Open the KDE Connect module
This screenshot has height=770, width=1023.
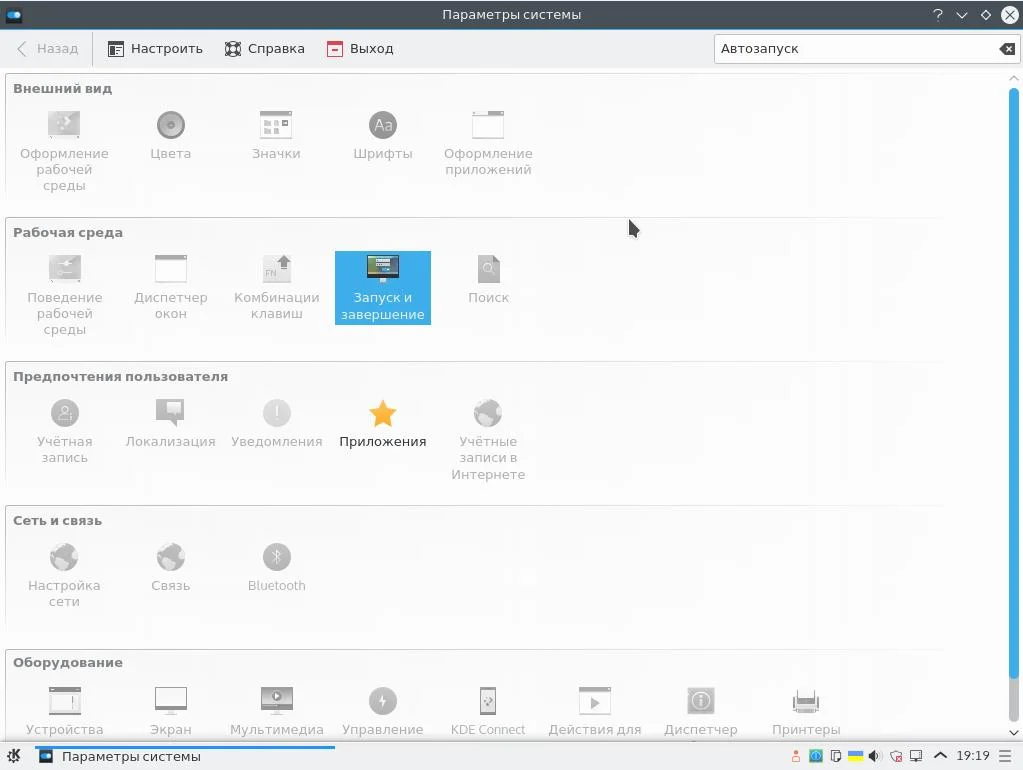tap(488, 711)
